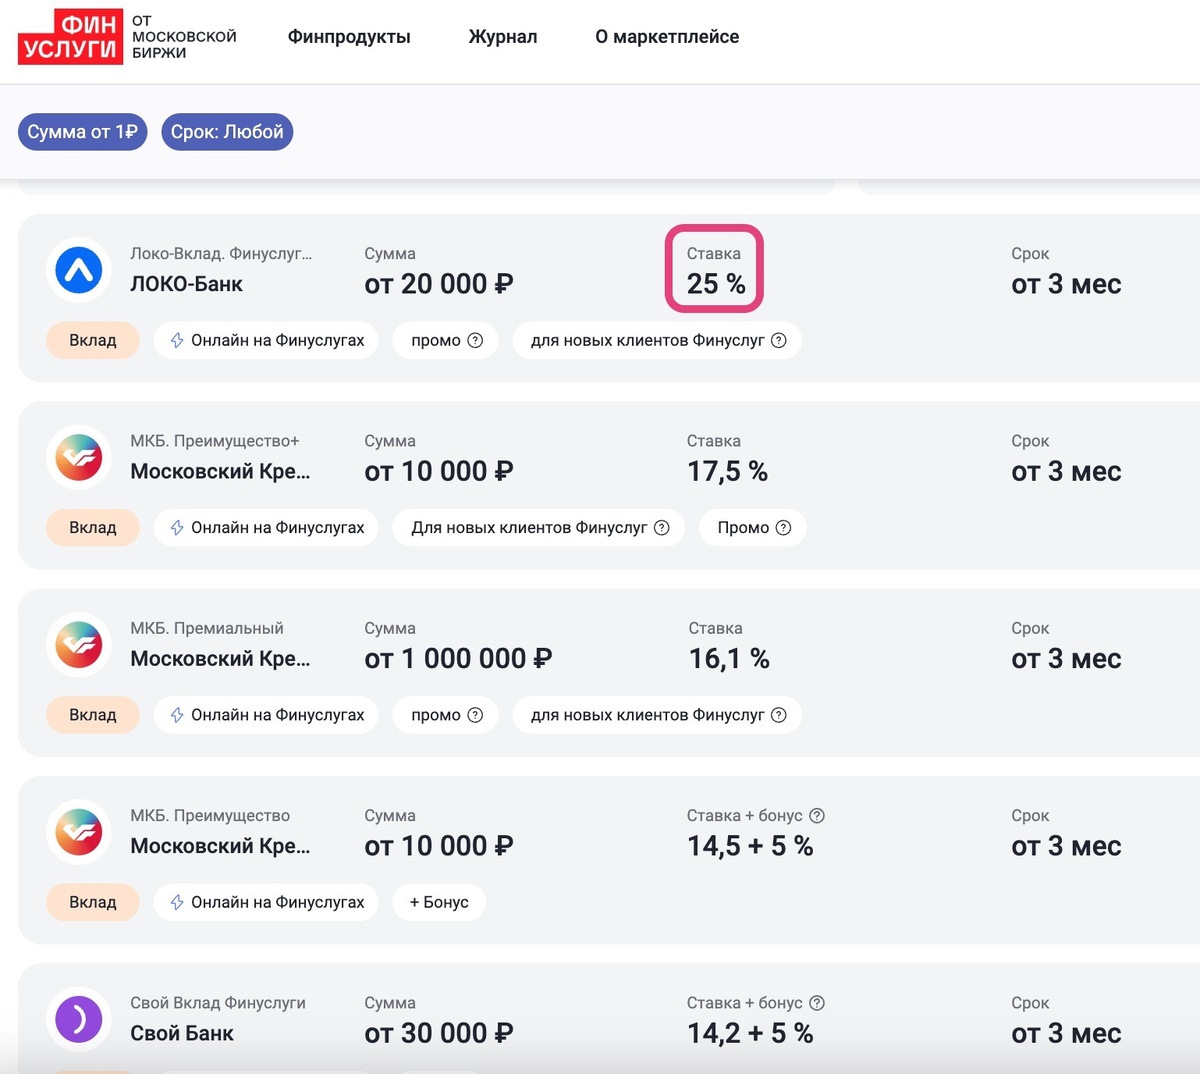
Task: Click the 25 % rate value
Action: (x=716, y=284)
